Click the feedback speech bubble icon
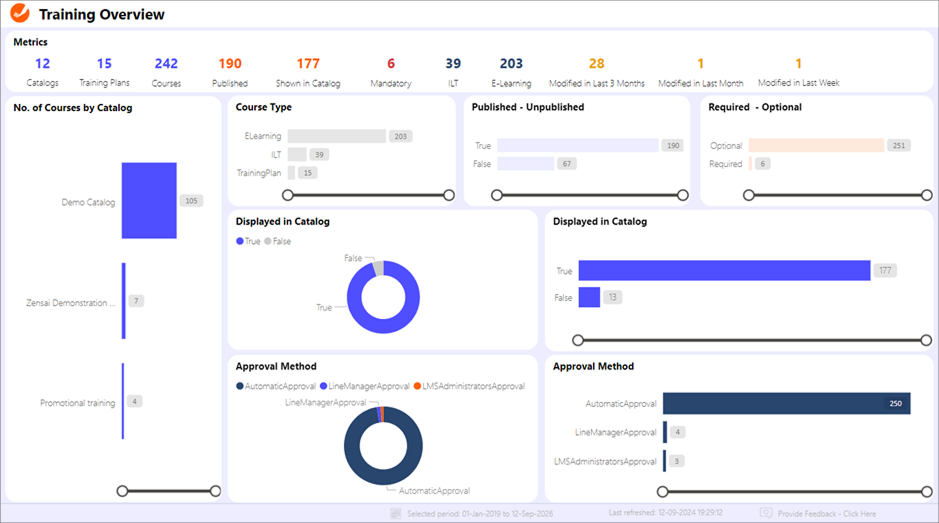This screenshot has width=939, height=523. (766, 513)
